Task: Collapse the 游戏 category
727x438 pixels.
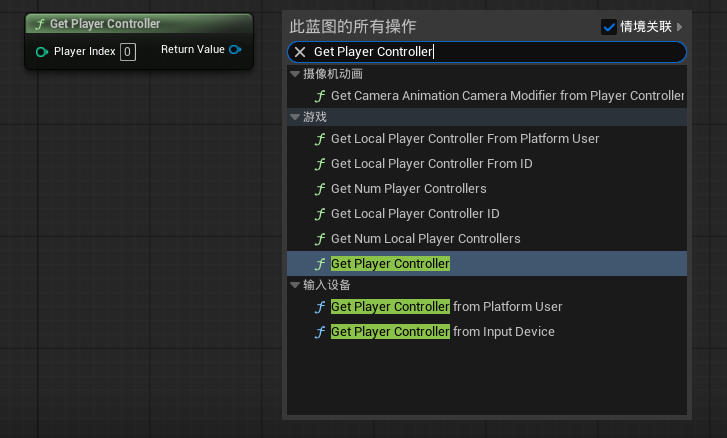Action: [x=295, y=117]
